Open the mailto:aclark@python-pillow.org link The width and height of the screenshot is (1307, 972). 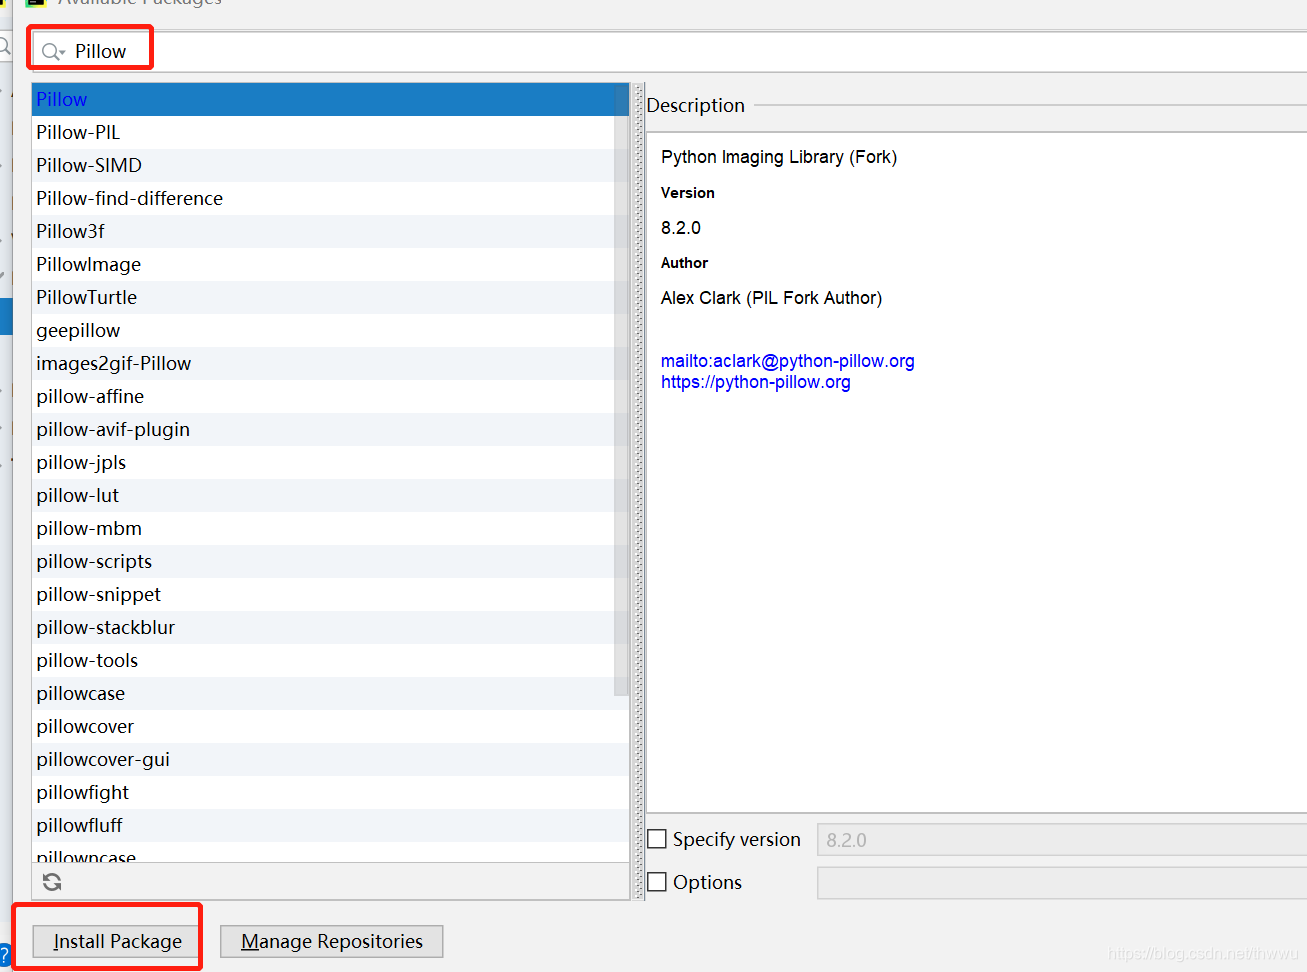pos(787,361)
